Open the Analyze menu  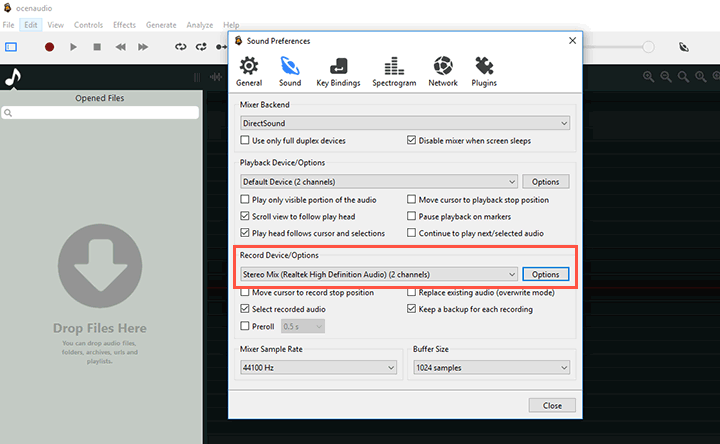click(x=200, y=25)
